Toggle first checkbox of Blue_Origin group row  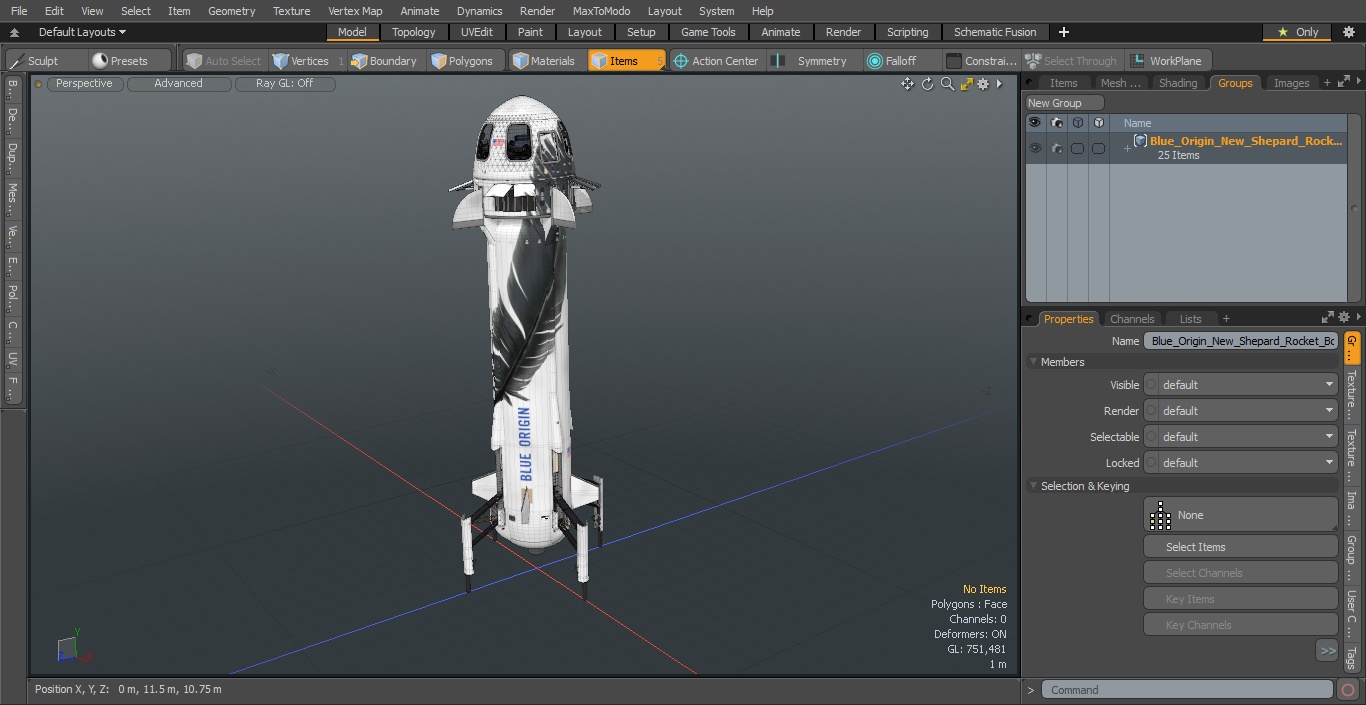click(1077, 148)
